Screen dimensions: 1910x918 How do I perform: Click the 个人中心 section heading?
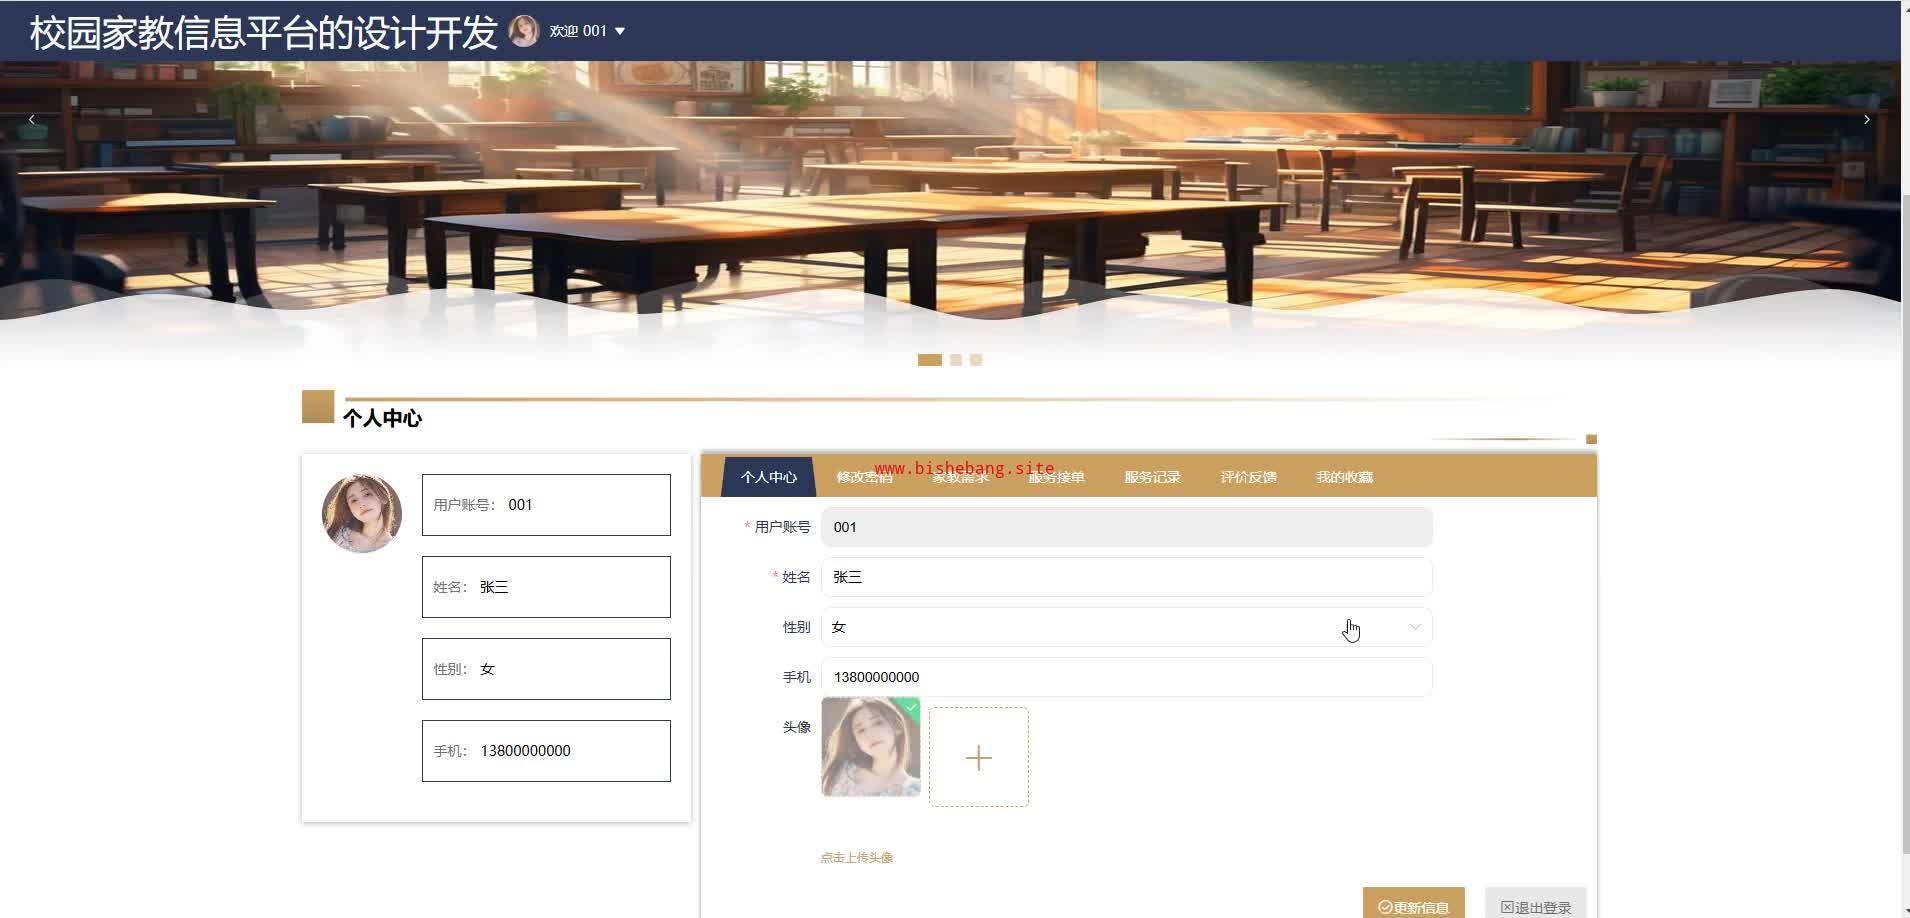point(382,418)
